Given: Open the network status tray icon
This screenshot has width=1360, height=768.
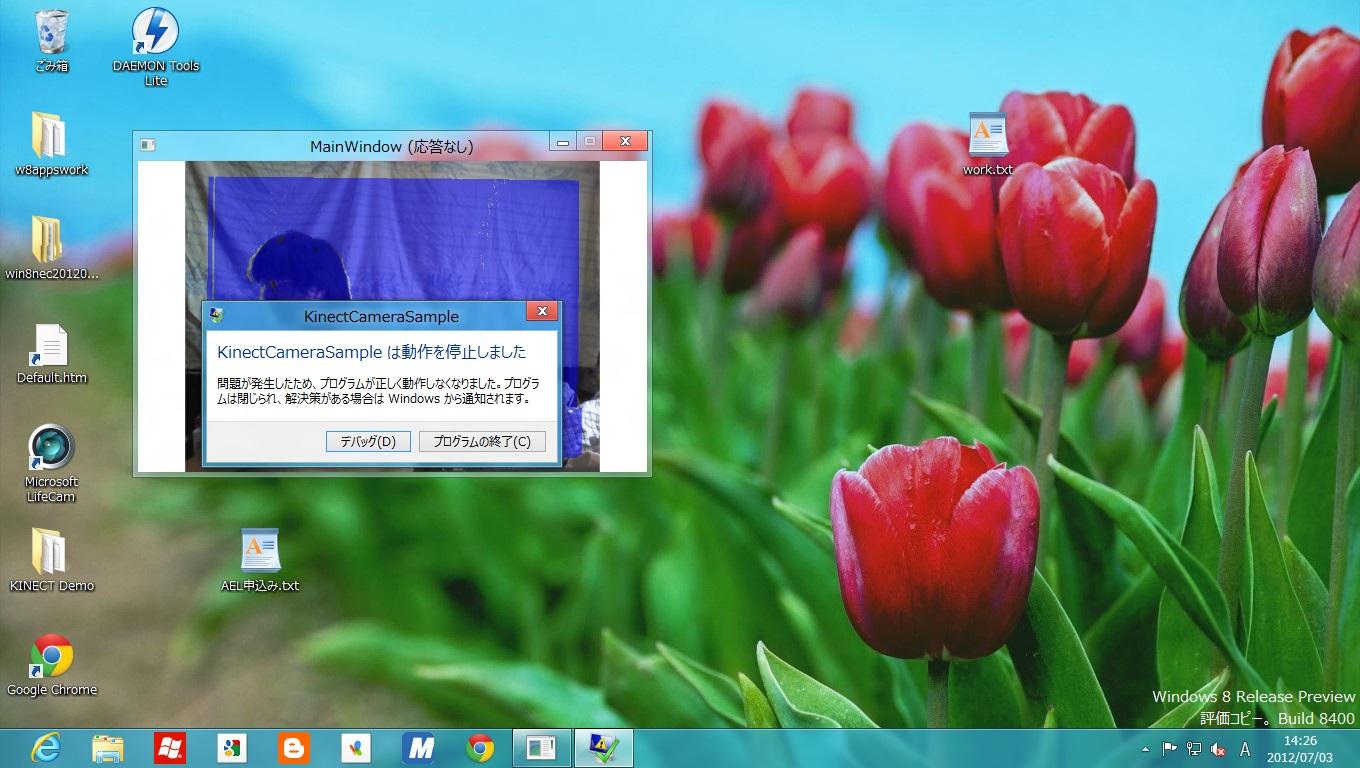Looking at the screenshot, I should [x=1194, y=749].
